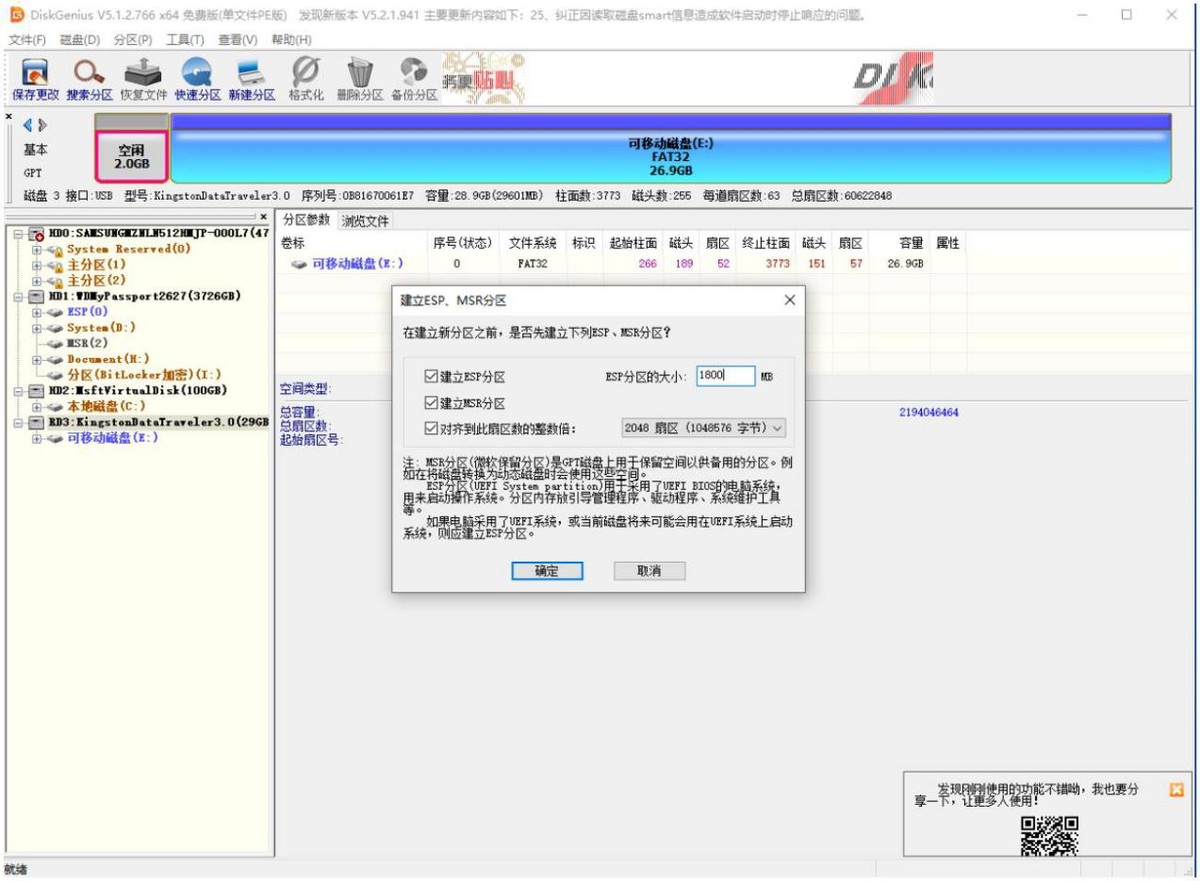
Task: Open the 帮助(H) menu
Action: point(291,40)
